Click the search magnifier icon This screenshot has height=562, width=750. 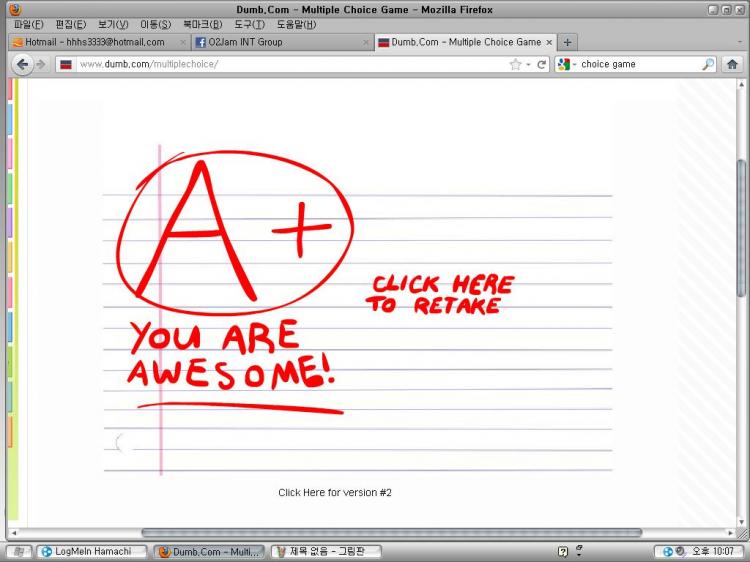tap(708, 64)
